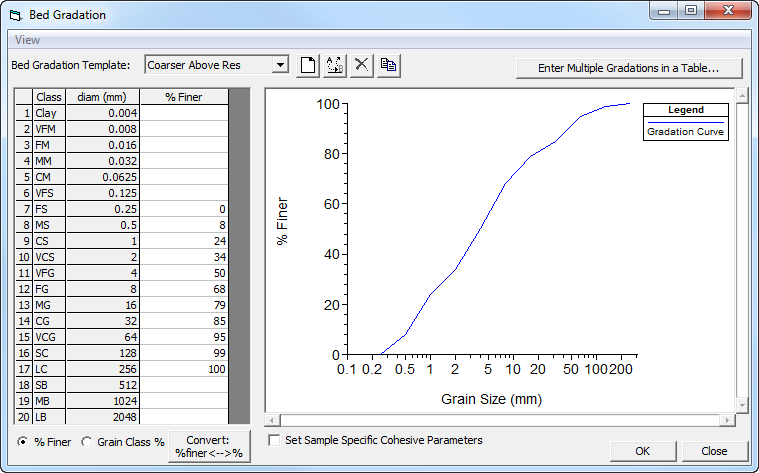759x473 pixels.
Task: Click the Class column header
Action: [49, 97]
